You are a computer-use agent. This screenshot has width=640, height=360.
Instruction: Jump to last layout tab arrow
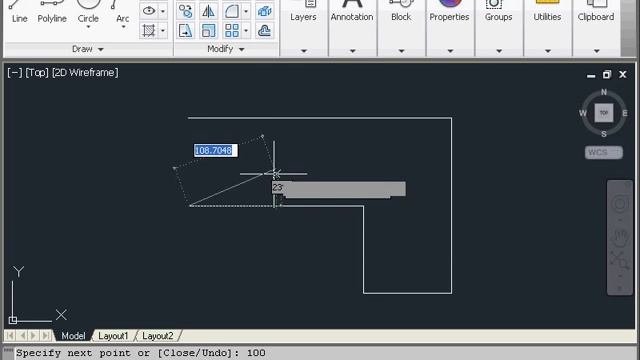pos(46,336)
